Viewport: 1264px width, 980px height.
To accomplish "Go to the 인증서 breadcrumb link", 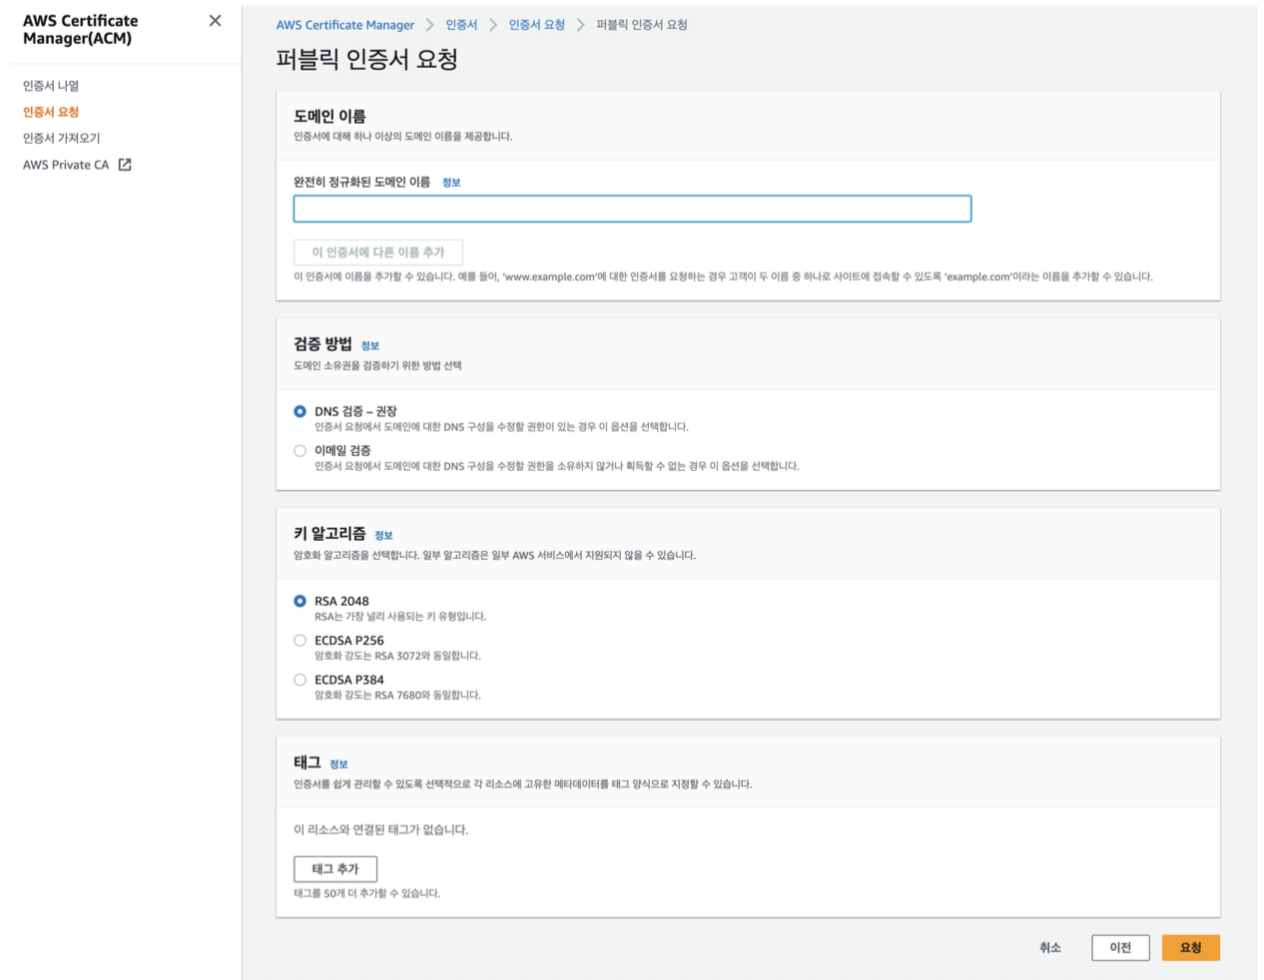I will (x=461, y=25).
